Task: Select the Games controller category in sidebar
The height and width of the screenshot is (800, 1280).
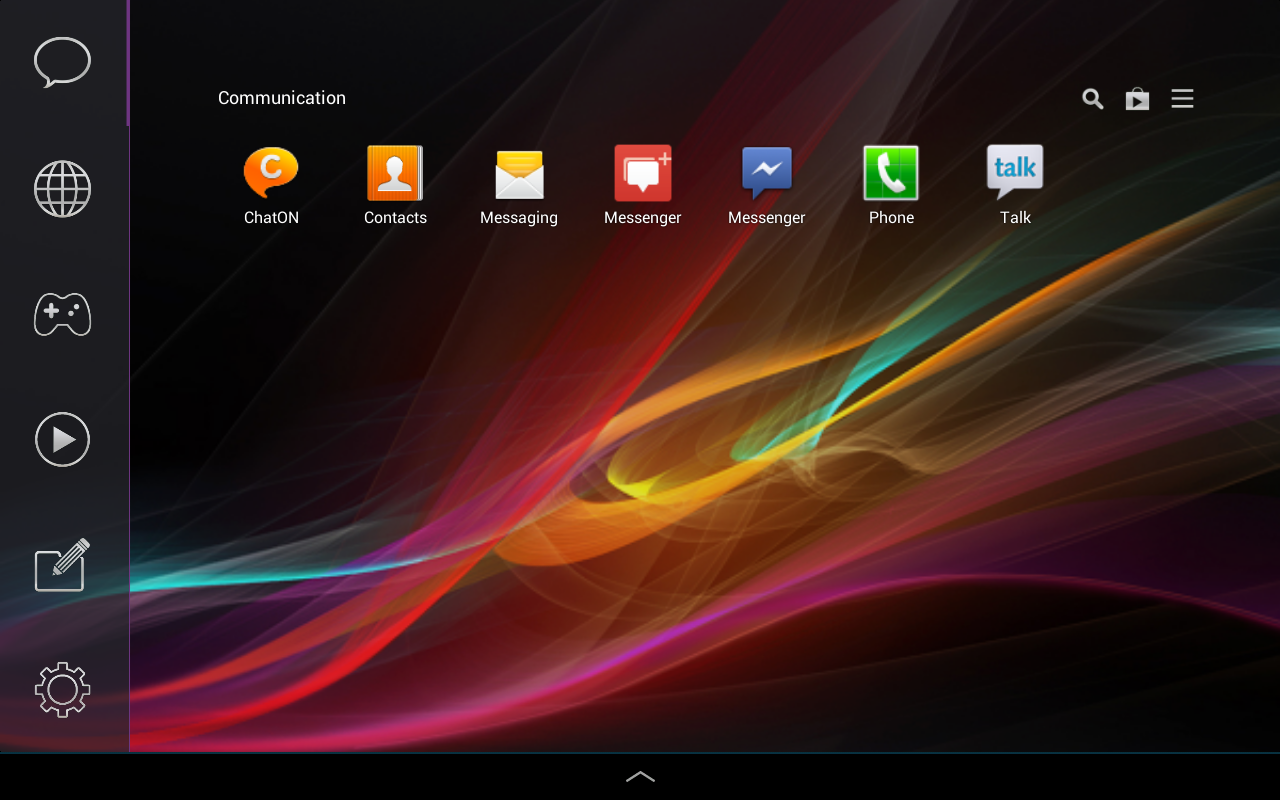Action: tap(63, 314)
